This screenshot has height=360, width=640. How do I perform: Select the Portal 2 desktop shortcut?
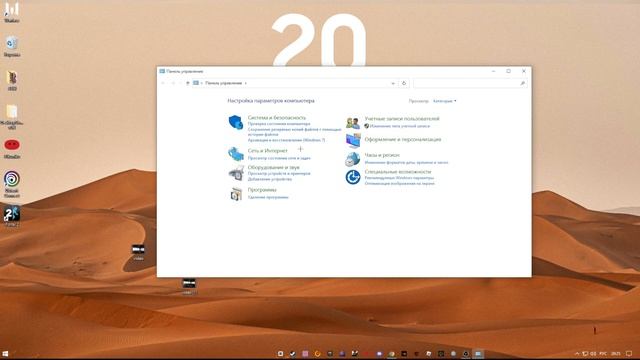point(12,216)
